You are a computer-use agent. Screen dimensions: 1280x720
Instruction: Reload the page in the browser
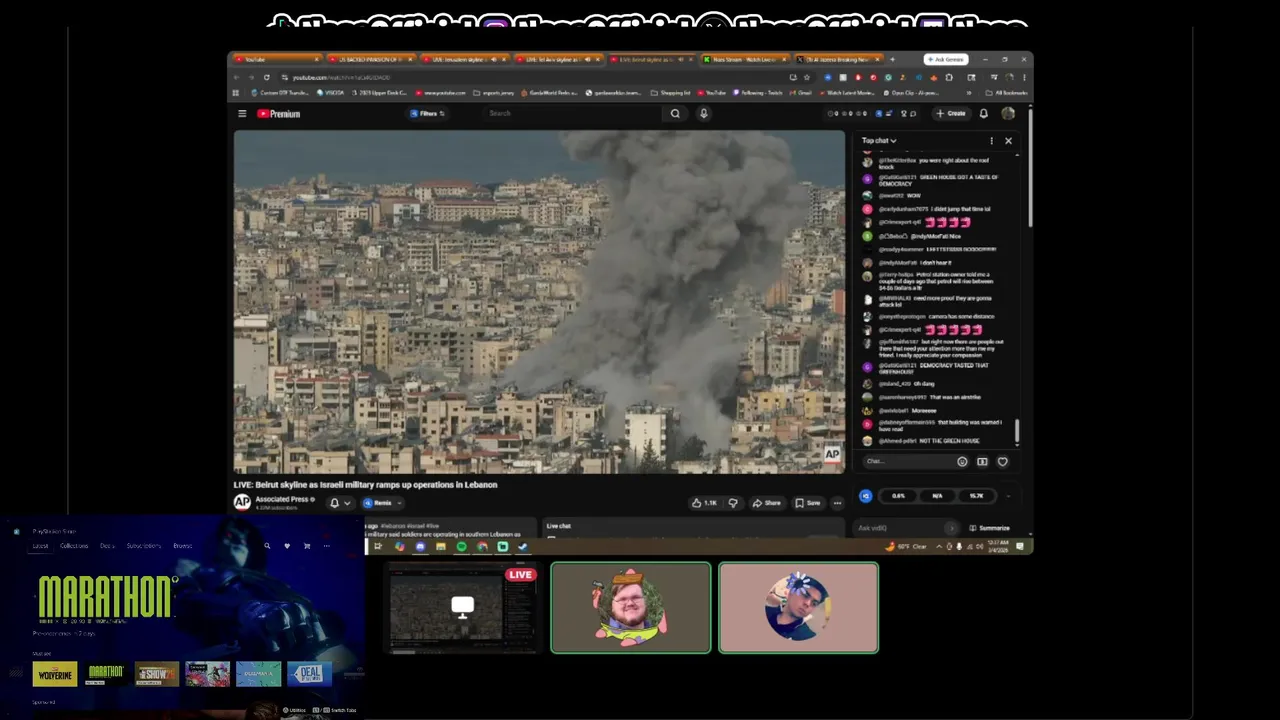[x=266, y=77]
